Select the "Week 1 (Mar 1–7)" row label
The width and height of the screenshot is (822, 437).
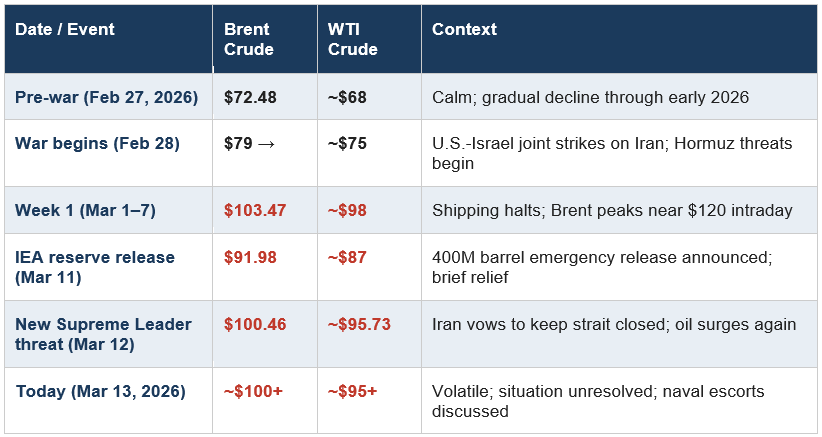pyautogui.click(x=85, y=210)
